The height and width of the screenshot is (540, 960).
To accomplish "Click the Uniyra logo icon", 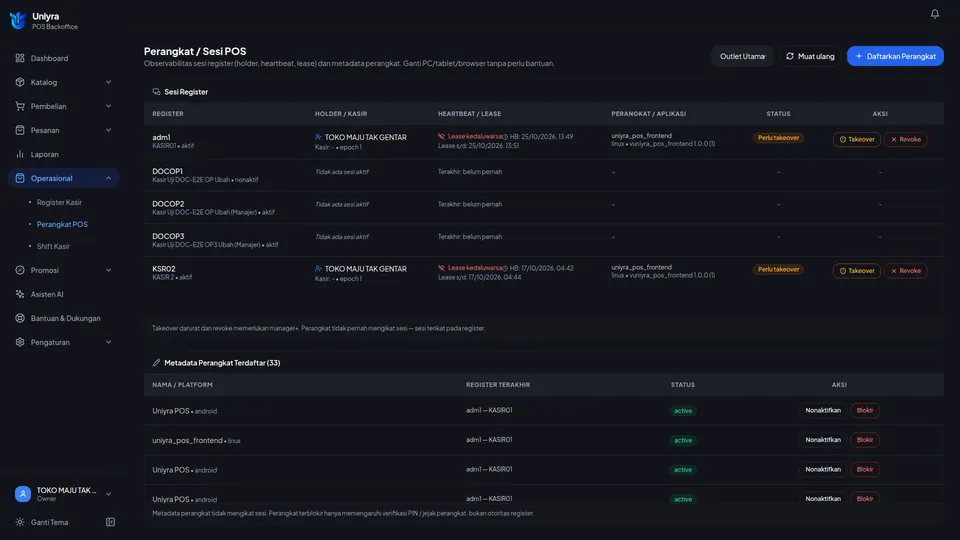I will (x=18, y=21).
